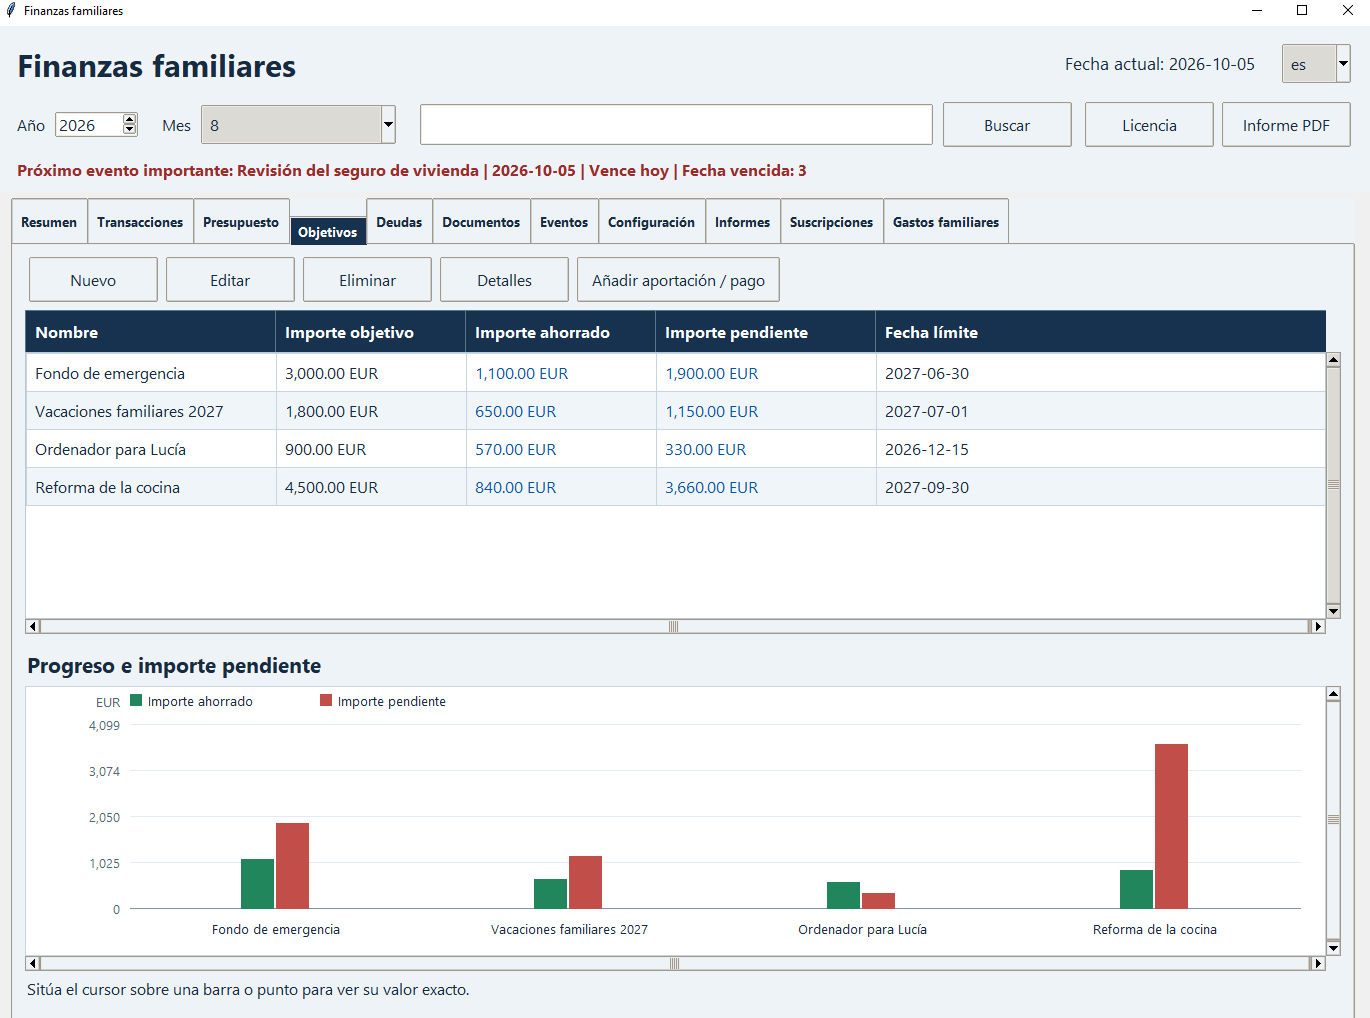The height and width of the screenshot is (1018, 1370).
Task: Sort by the Nombre column header
Action: point(150,332)
